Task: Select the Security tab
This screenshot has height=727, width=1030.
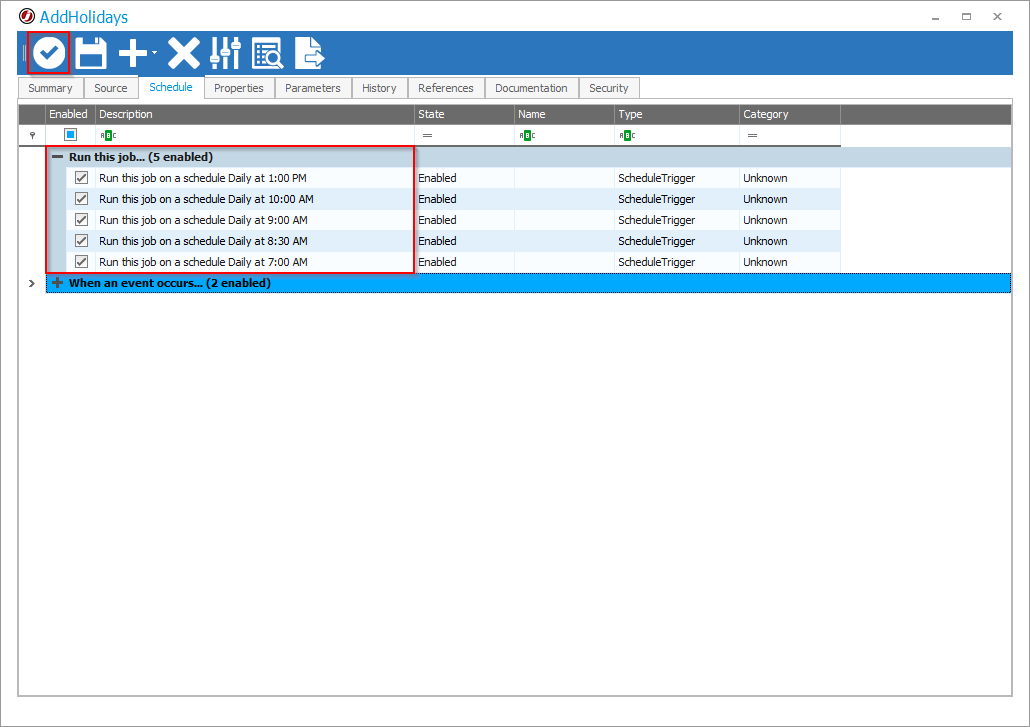Action: 609,88
